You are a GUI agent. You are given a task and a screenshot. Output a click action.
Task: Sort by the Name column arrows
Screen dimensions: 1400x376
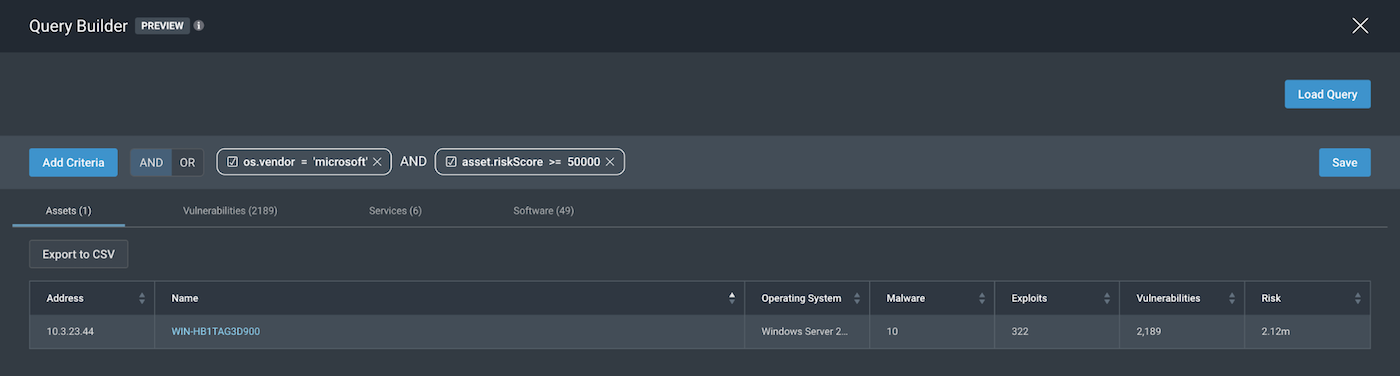[x=731, y=298]
